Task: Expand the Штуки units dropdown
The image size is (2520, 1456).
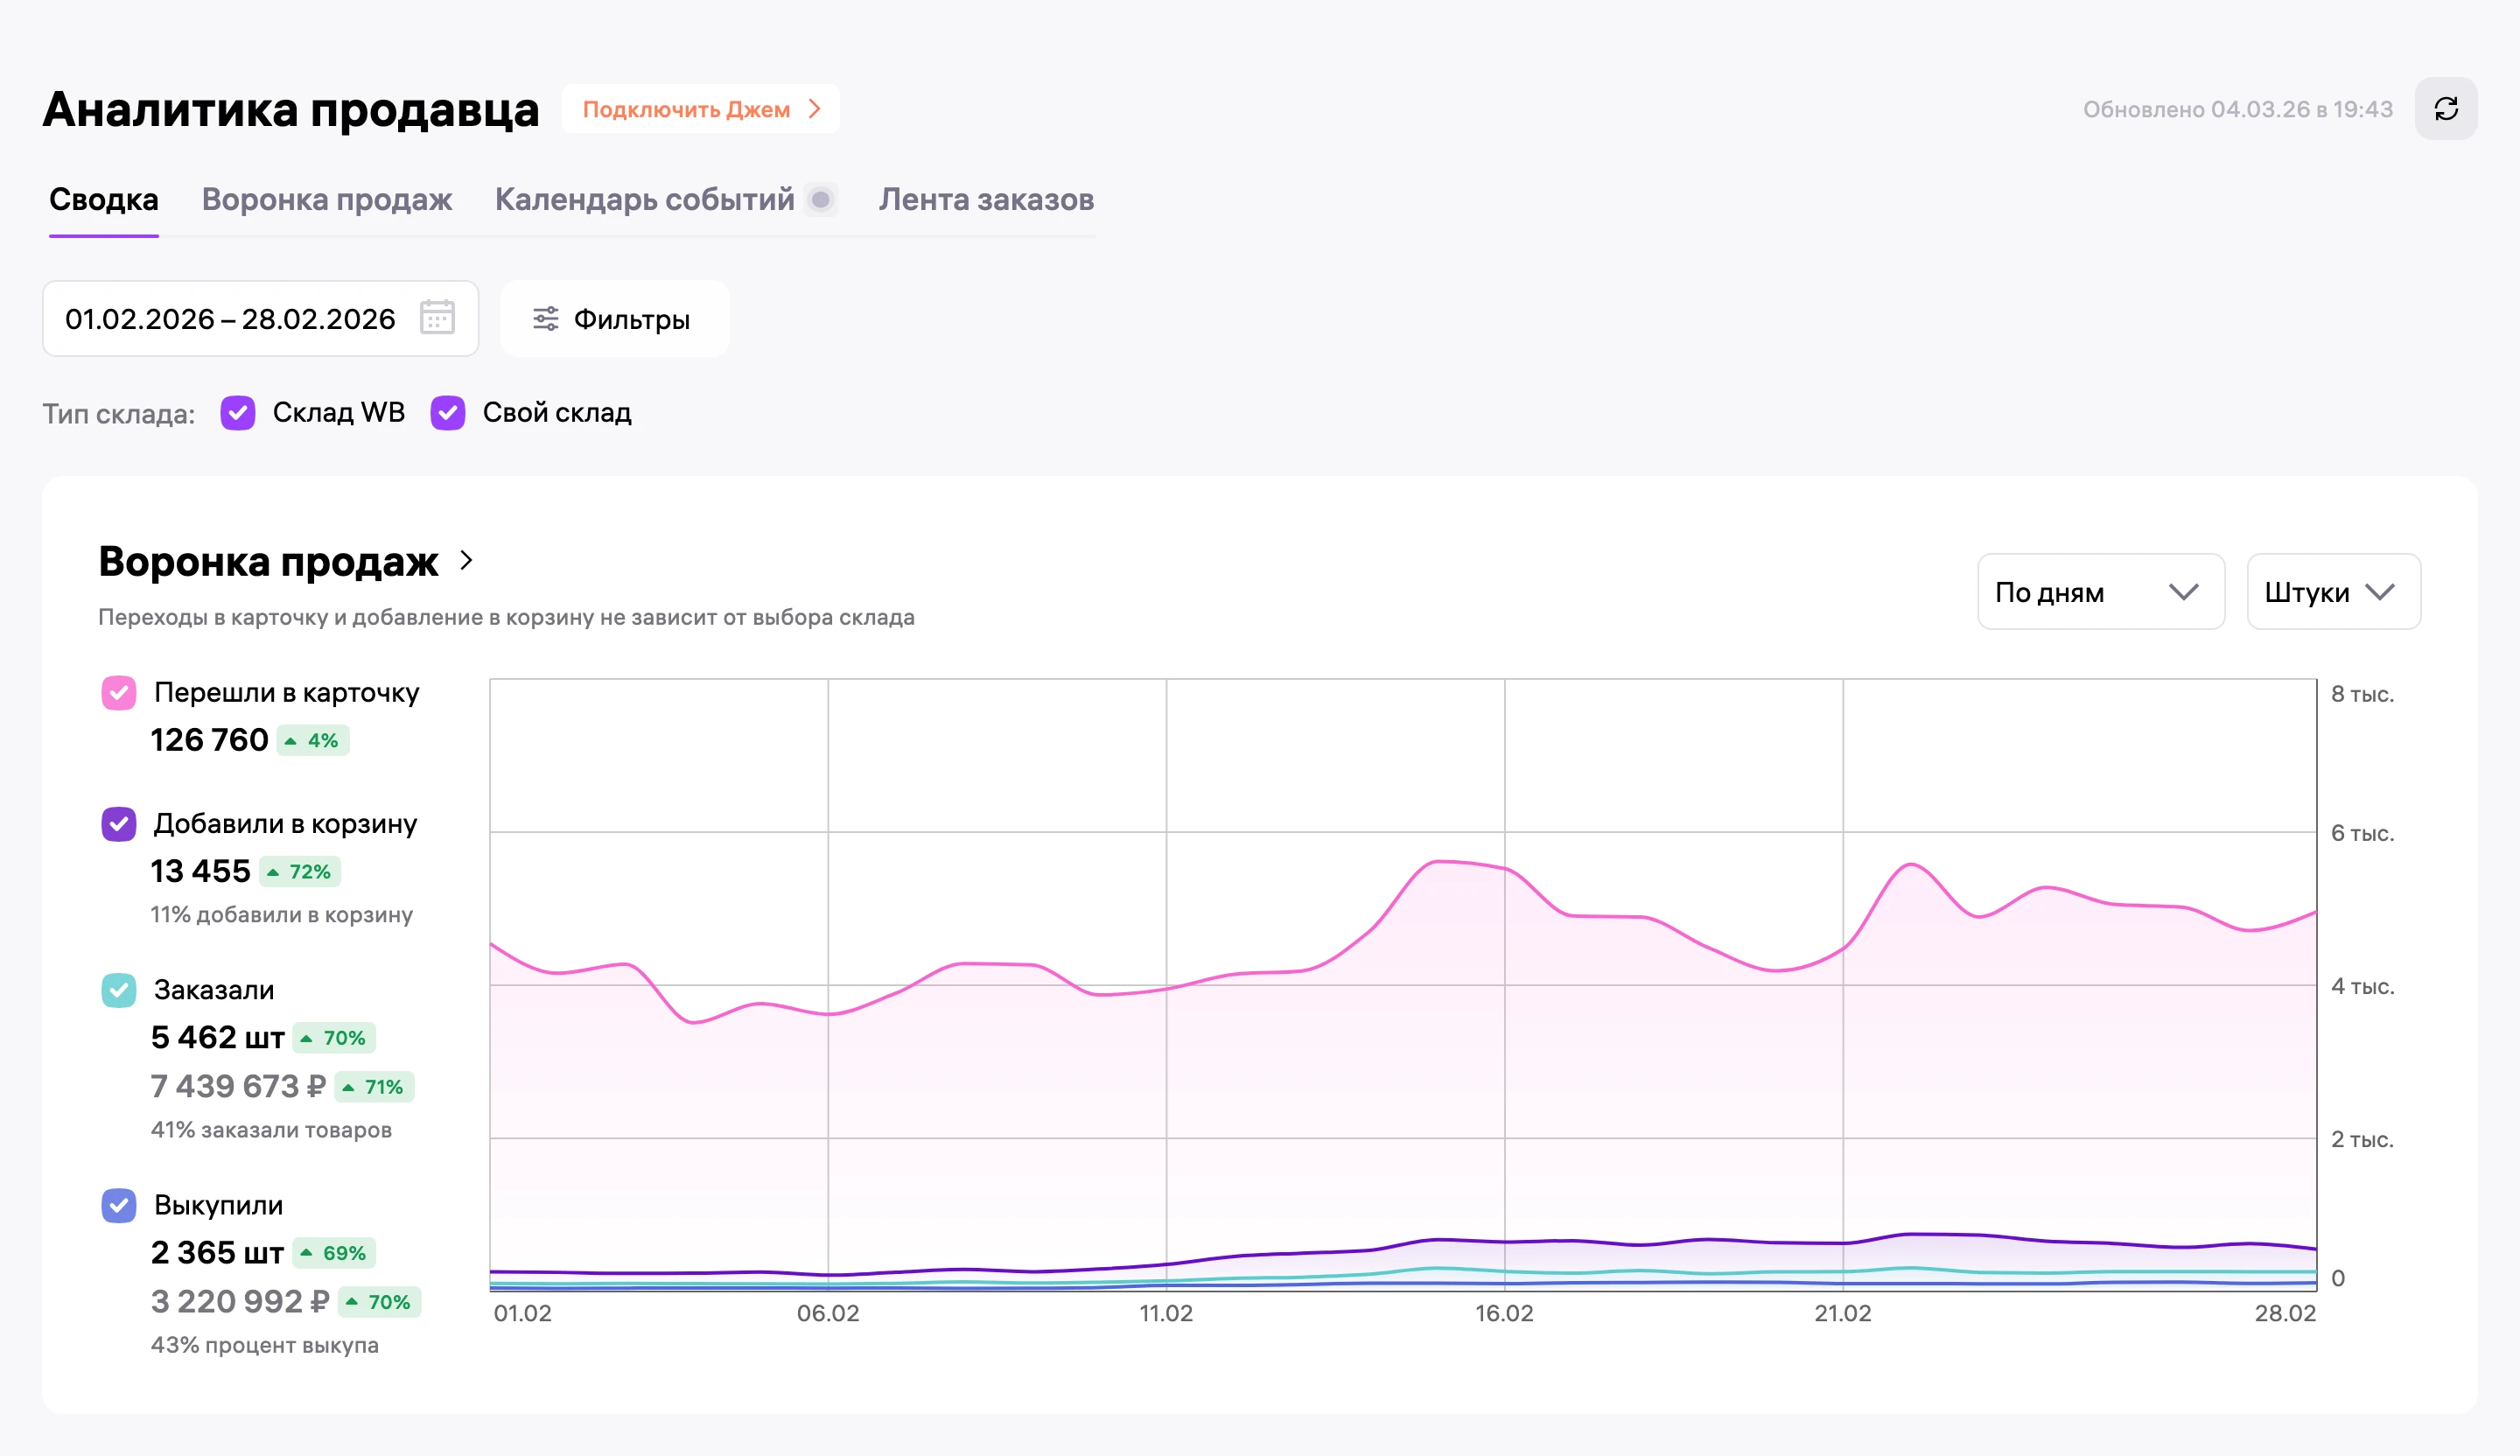Action: click(x=2333, y=592)
